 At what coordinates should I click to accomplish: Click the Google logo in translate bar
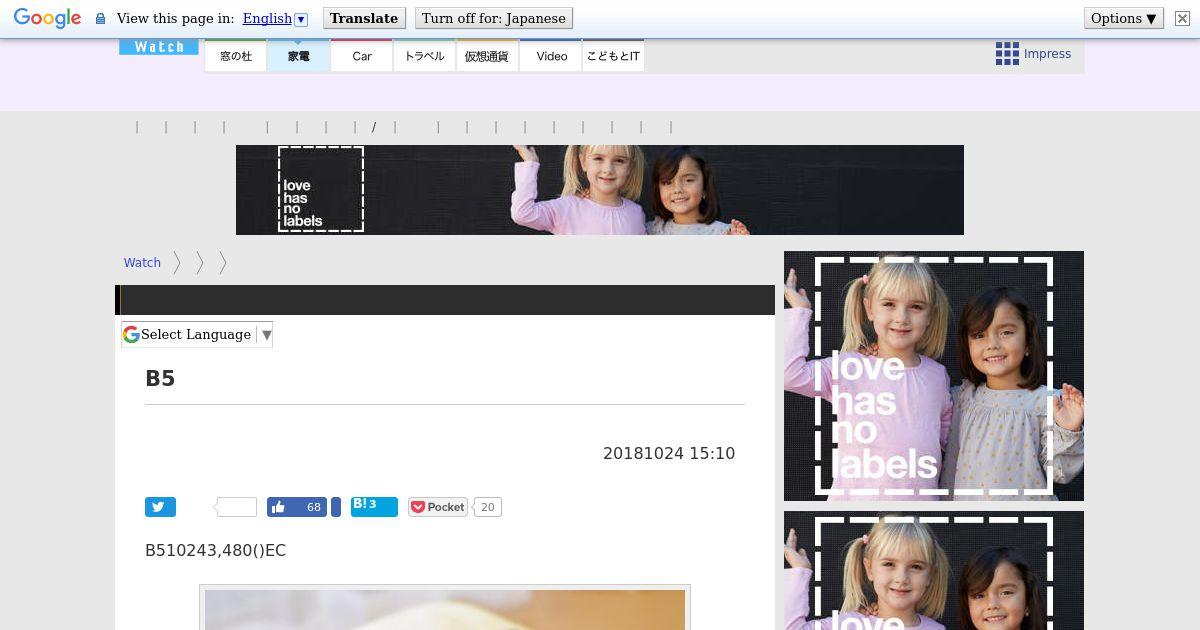point(47,18)
